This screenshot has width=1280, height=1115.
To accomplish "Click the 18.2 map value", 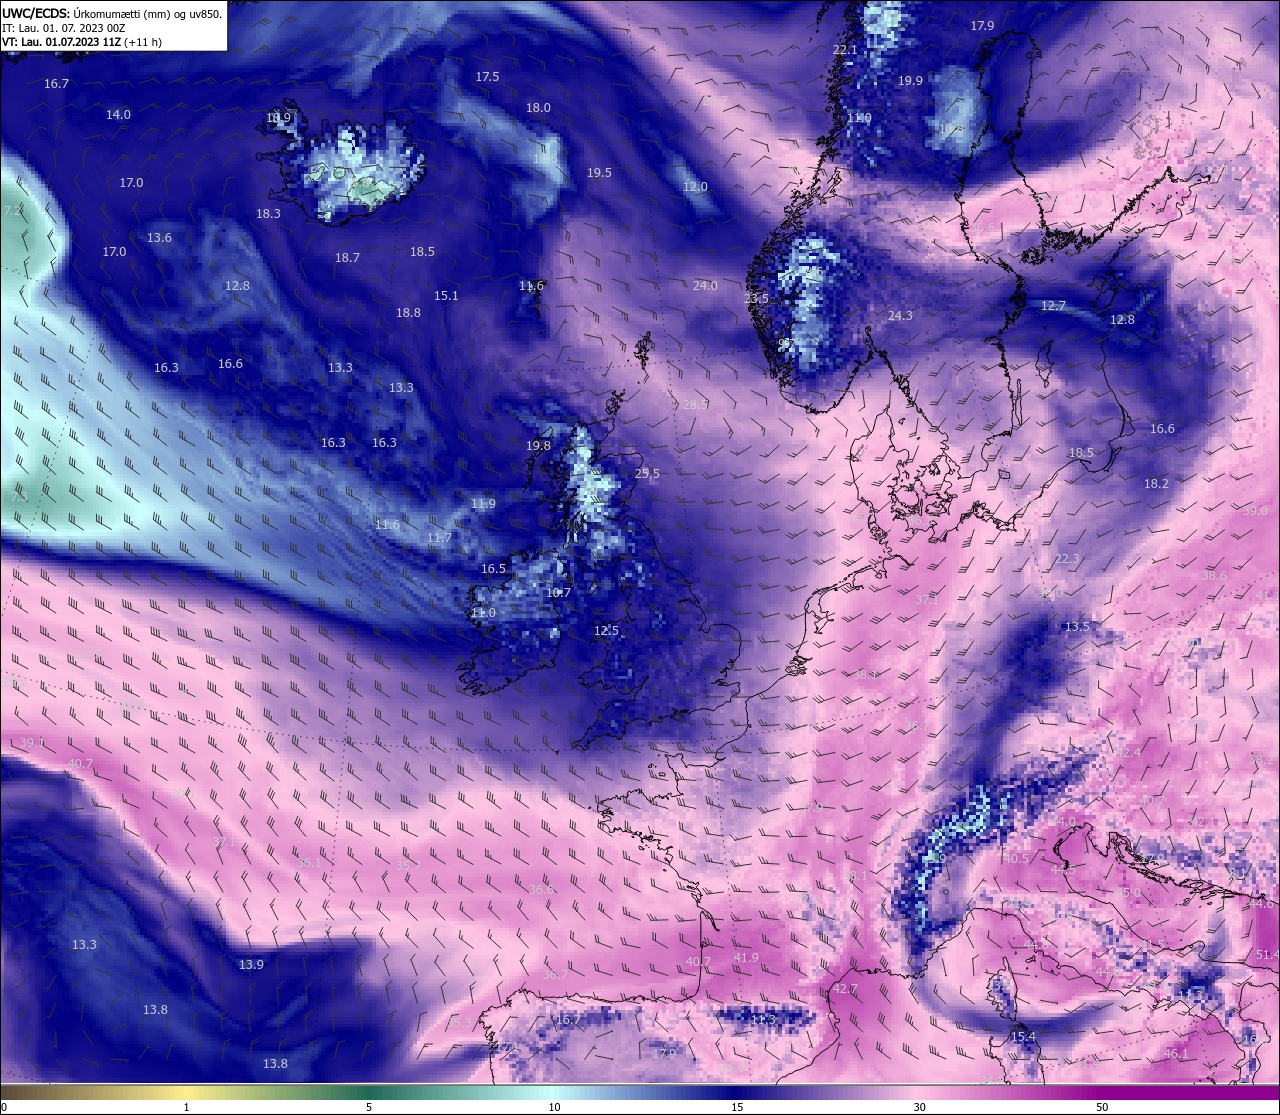I will [x=1156, y=484].
